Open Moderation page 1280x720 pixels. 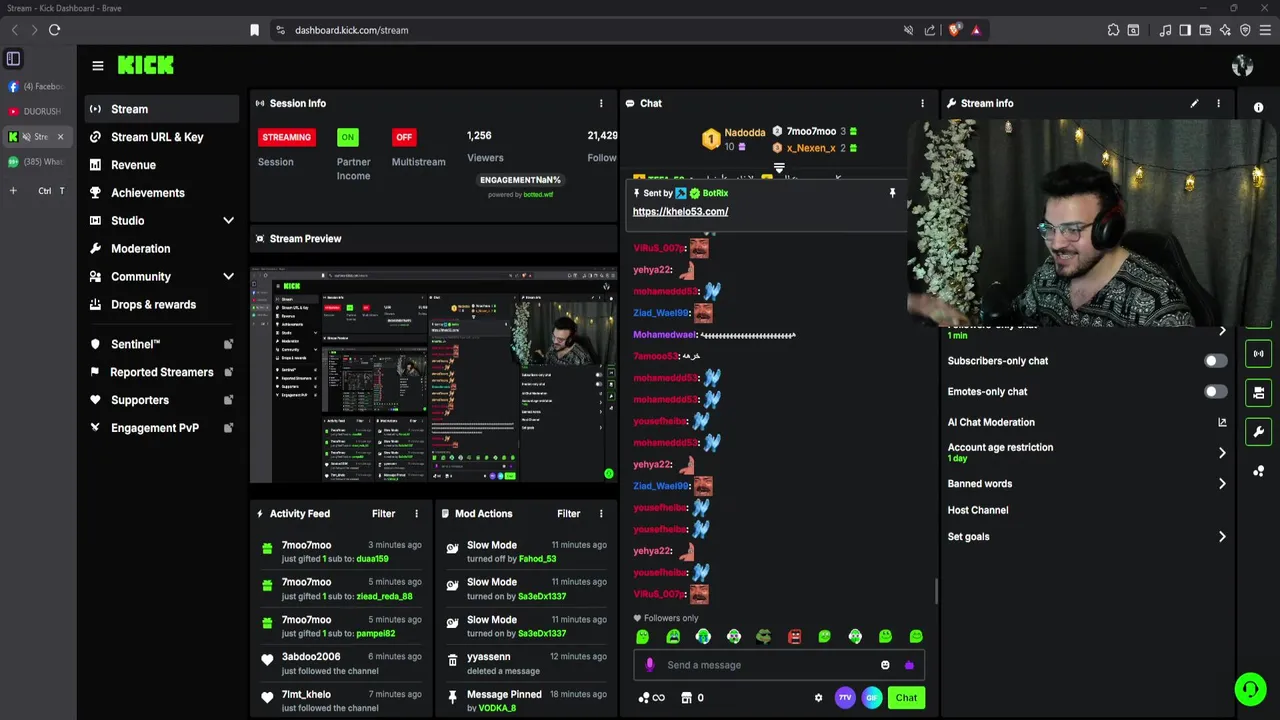click(x=162, y=249)
